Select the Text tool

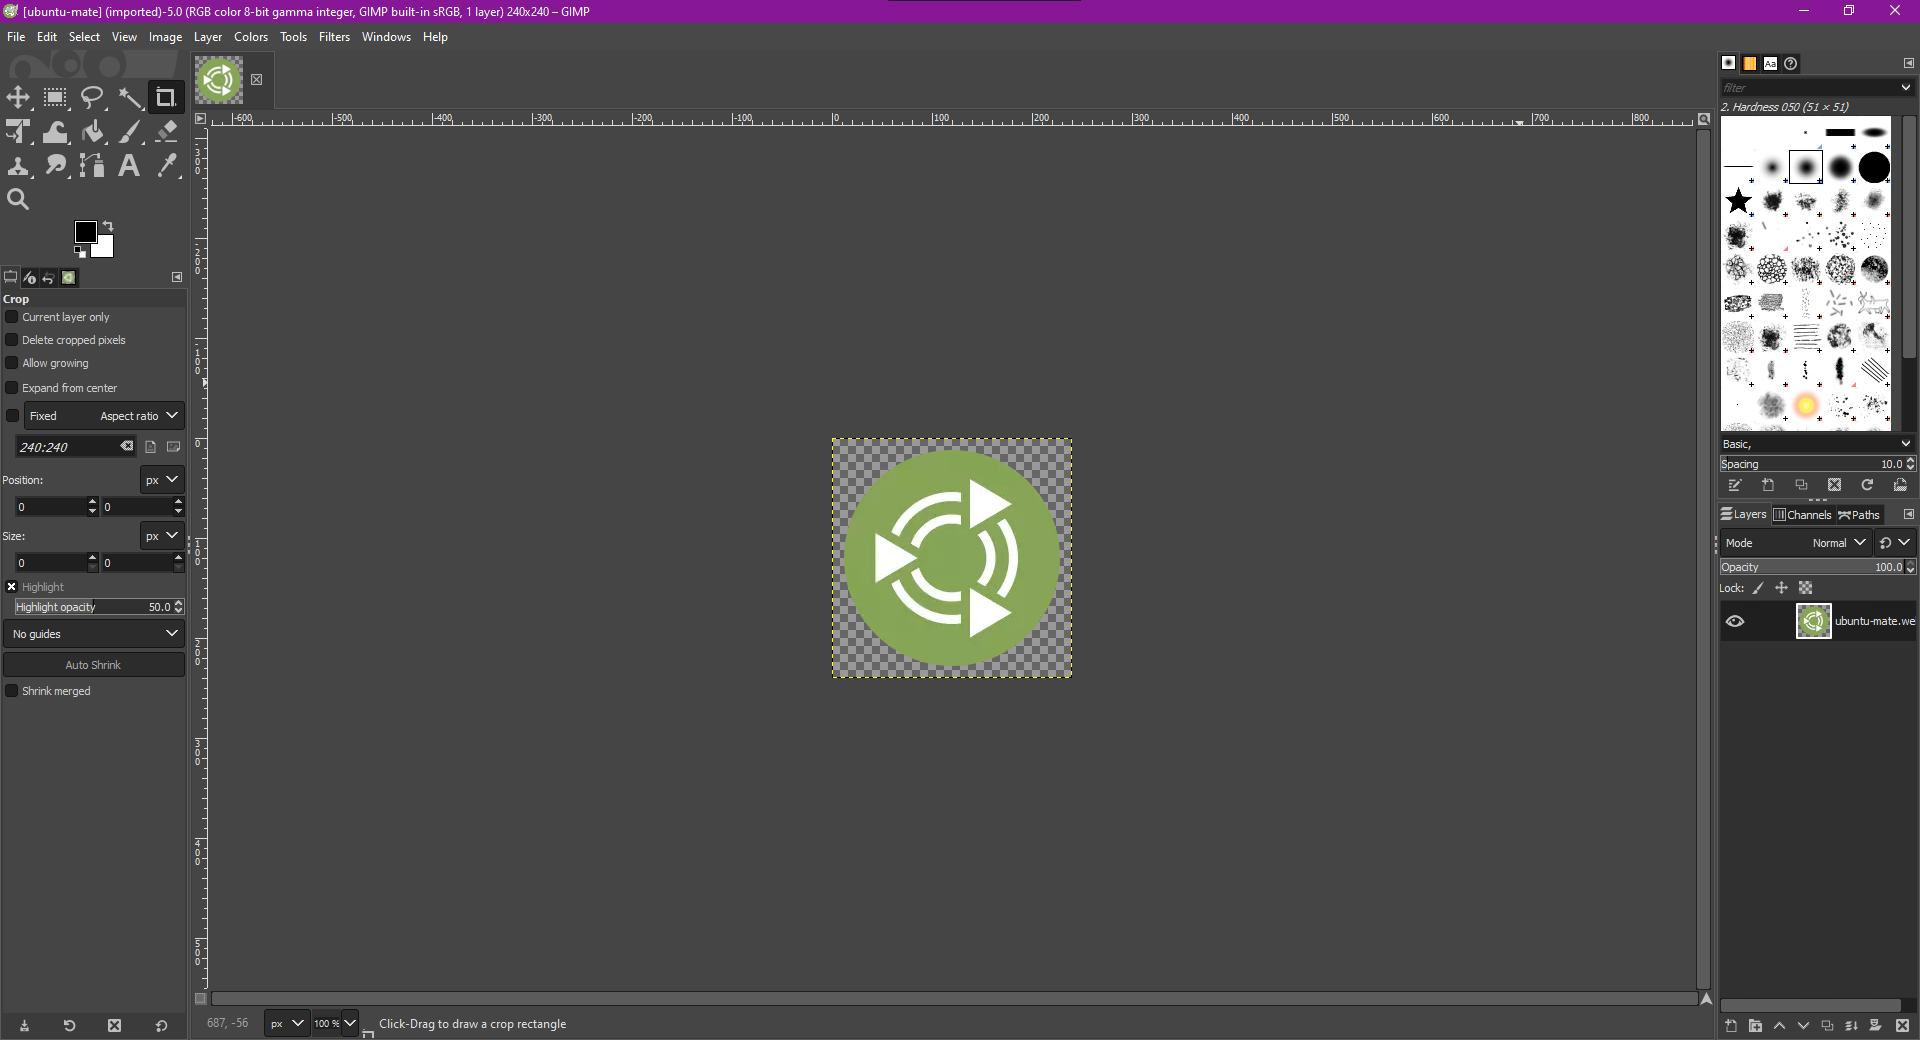click(129, 166)
